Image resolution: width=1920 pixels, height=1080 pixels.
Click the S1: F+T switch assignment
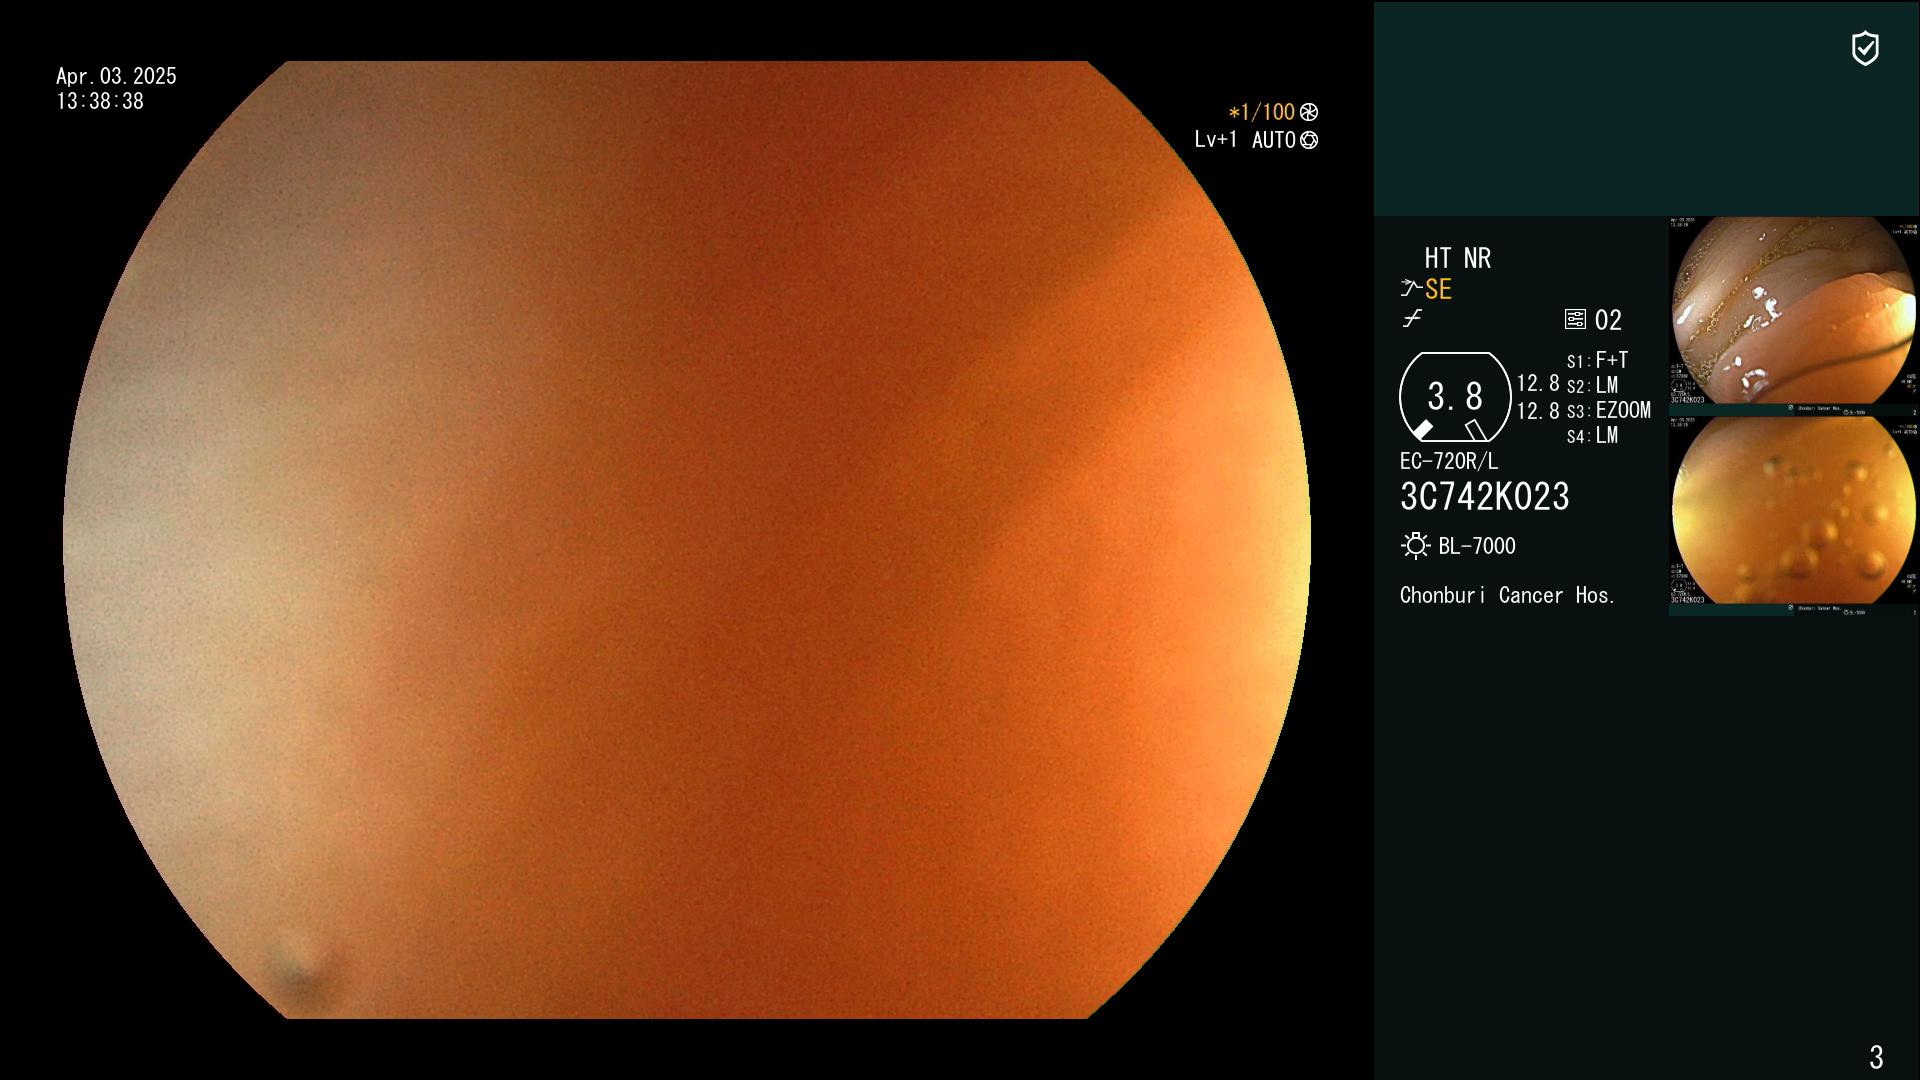tap(1598, 360)
